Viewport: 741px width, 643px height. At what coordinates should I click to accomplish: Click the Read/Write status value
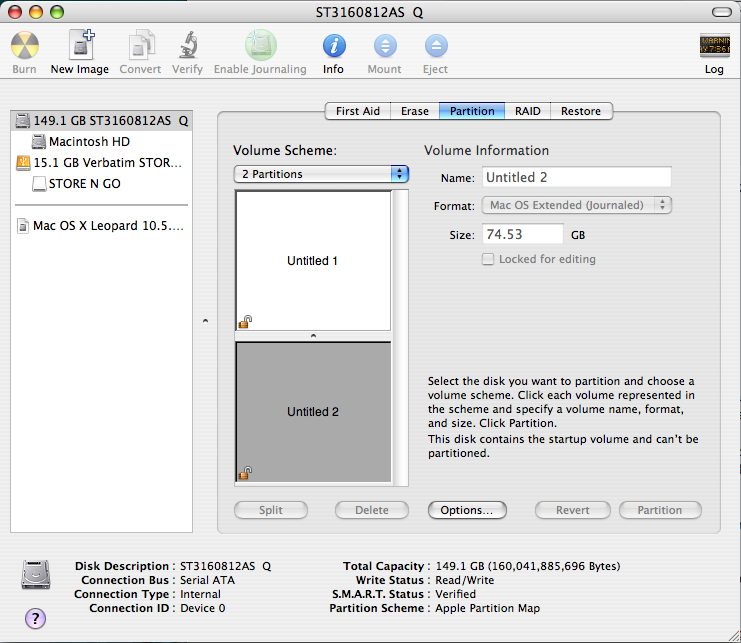pos(465,580)
